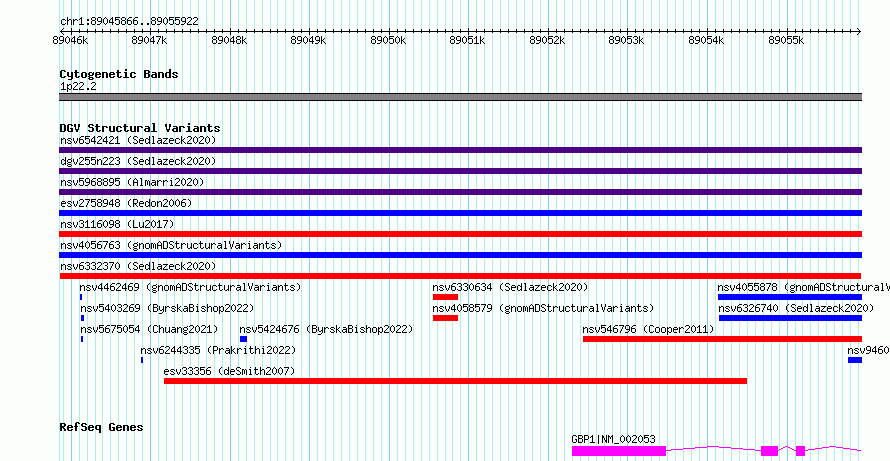Open variant nsv546796 (Cooper2011) label
This screenshot has width=890, height=461.
coord(648,329)
